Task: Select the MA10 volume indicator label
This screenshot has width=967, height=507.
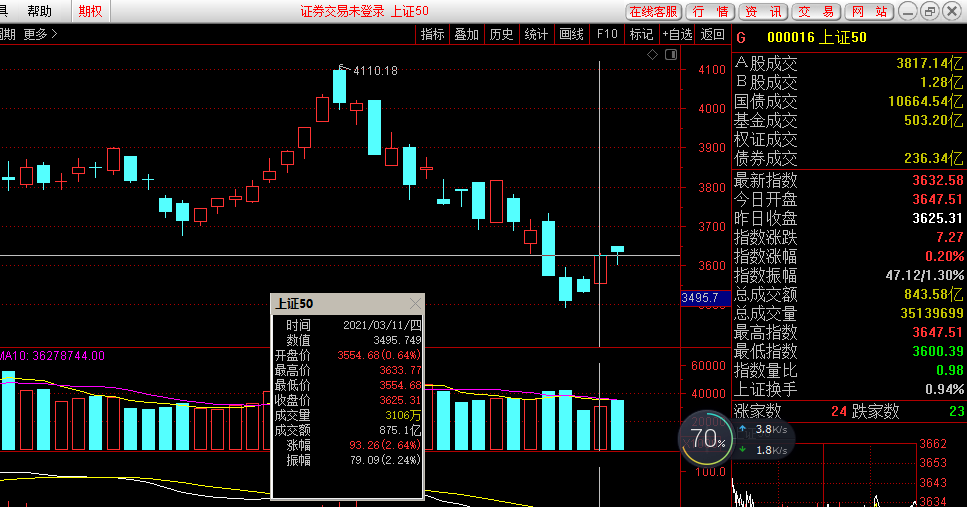Action: pos(52,356)
